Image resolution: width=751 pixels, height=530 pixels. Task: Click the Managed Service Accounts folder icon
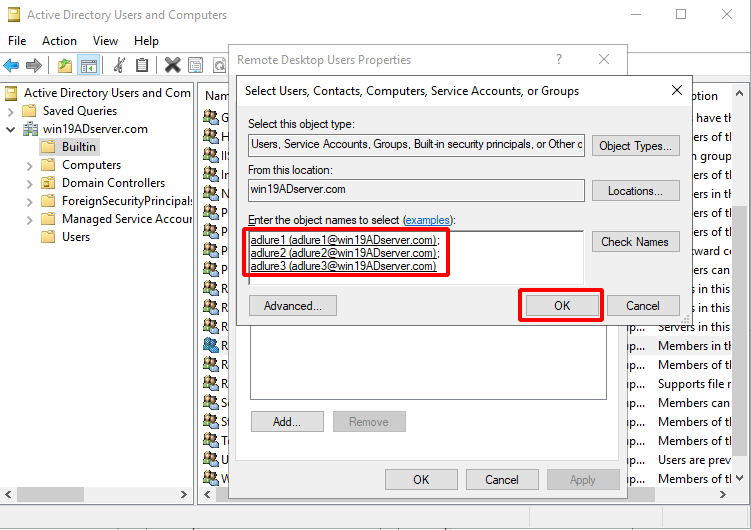[48, 219]
